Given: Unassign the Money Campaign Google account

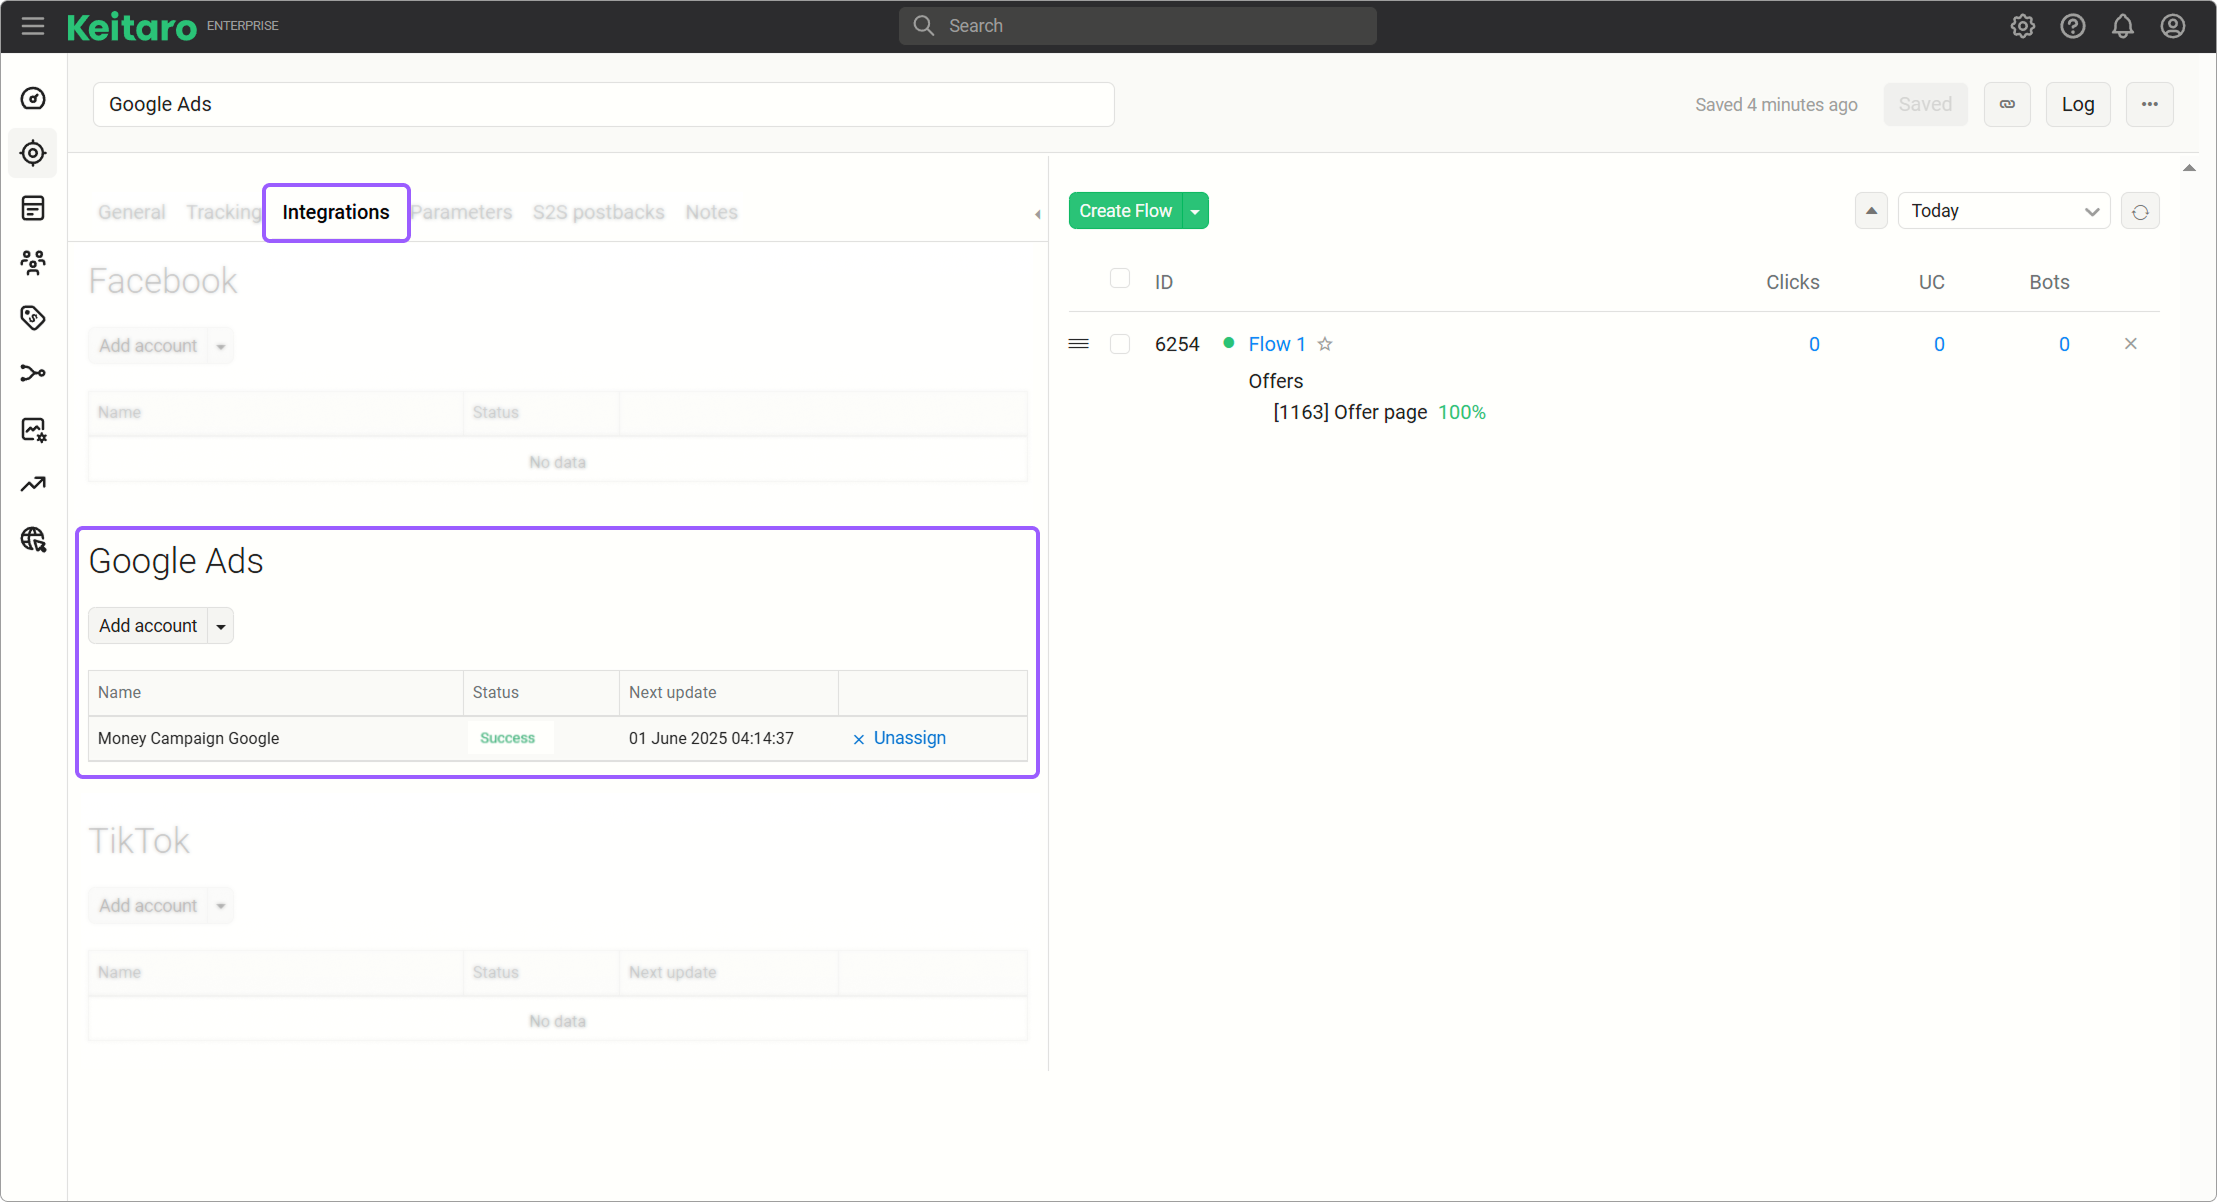Looking at the screenshot, I should [899, 738].
